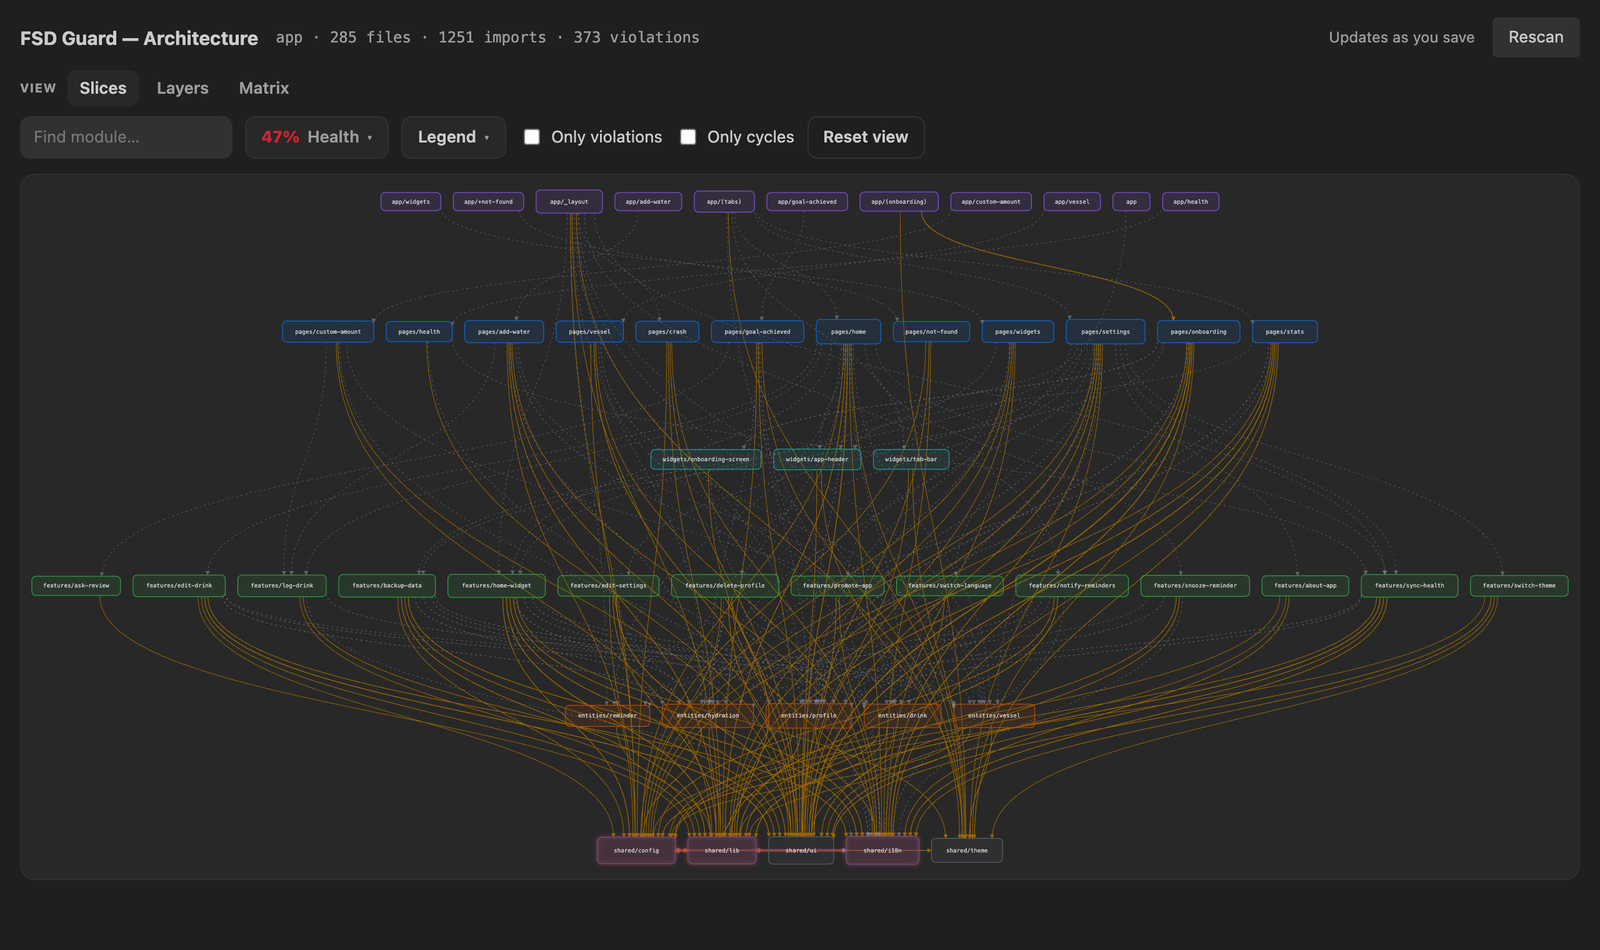Select the shared/config node

636,851
